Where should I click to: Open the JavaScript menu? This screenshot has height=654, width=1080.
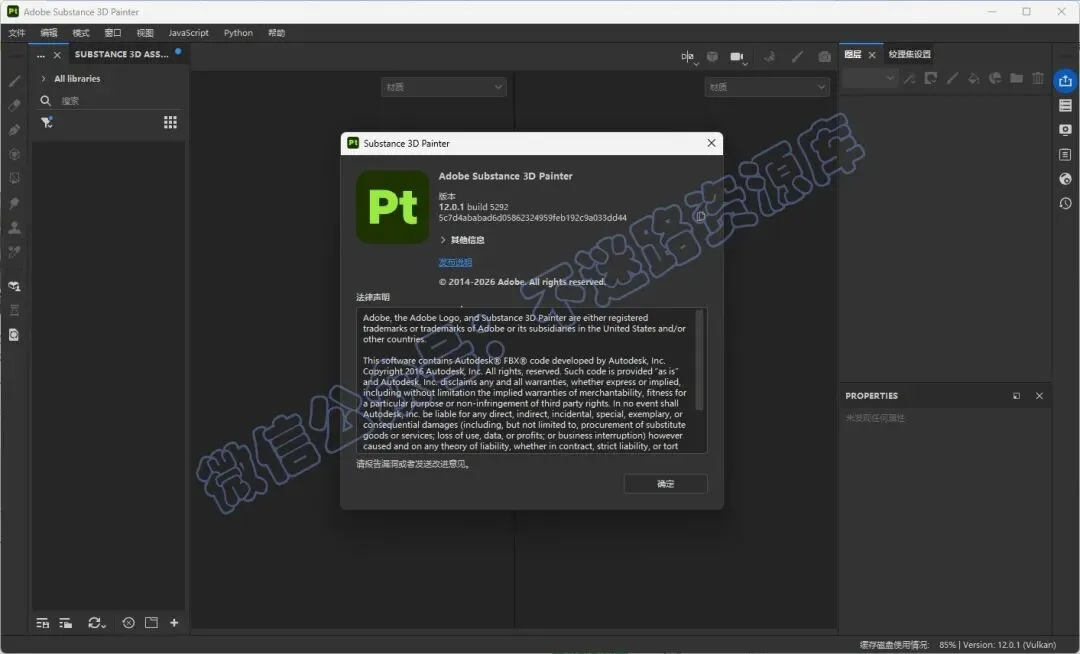coord(188,33)
